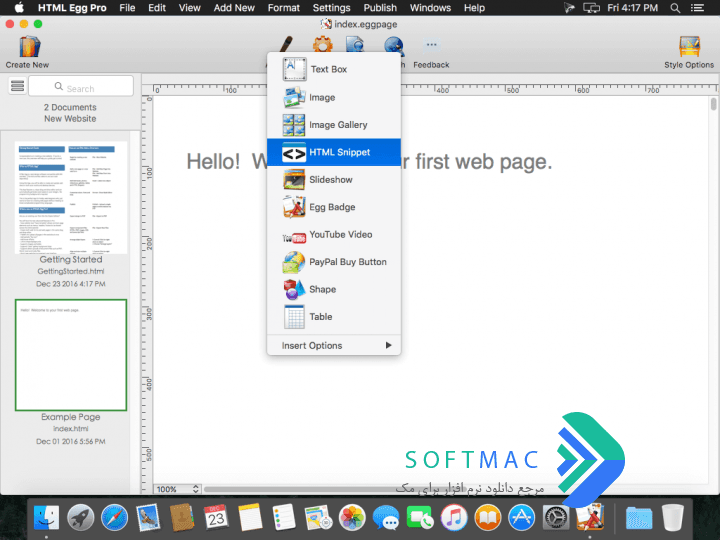The height and width of the screenshot is (540, 720).
Task: Add an Egg Badge
Action: pyautogui.click(x=334, y=207)
